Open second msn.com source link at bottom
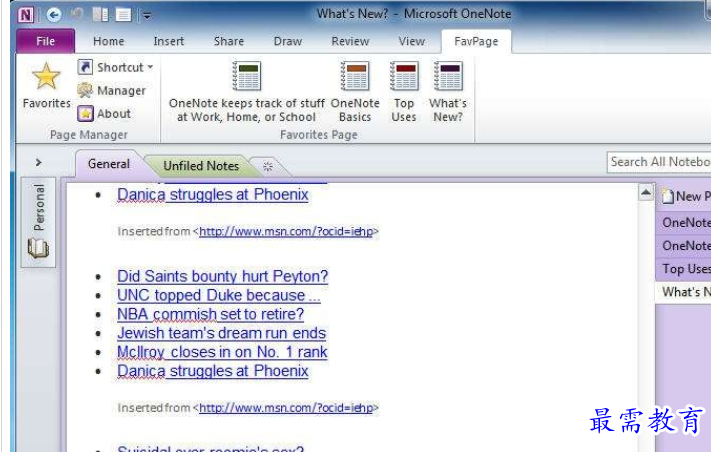The image size is (711, 452). [x=286, y=408]
